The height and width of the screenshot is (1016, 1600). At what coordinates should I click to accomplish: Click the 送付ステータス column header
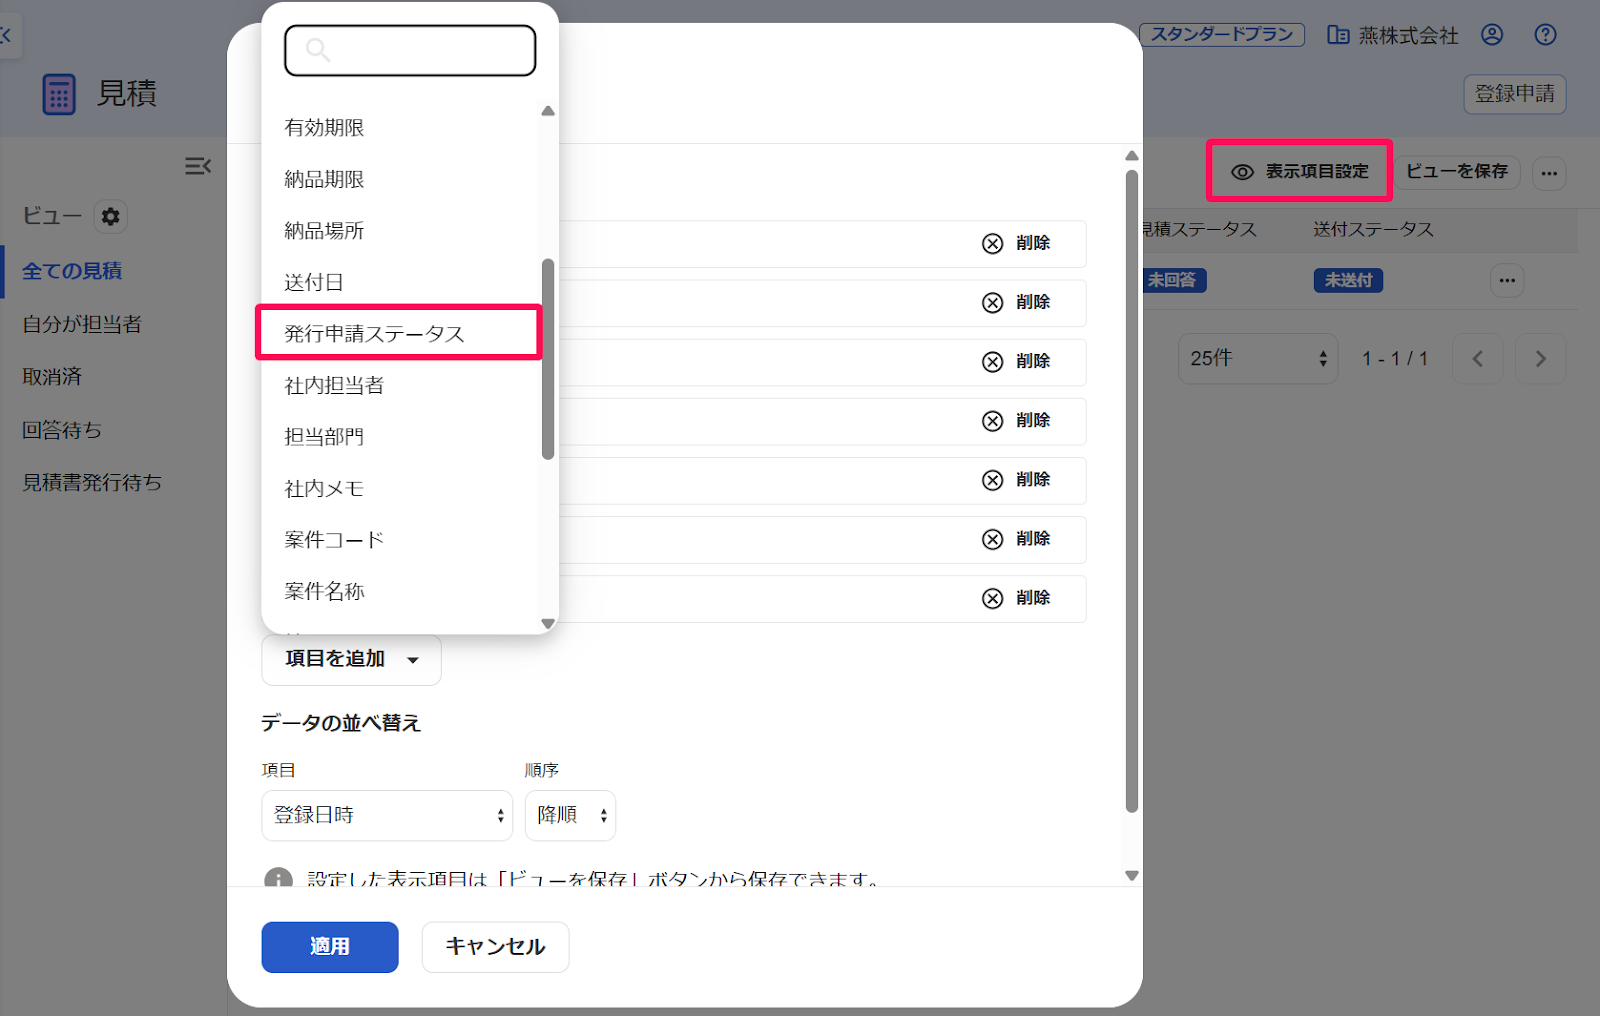[x=1373, y=230]
